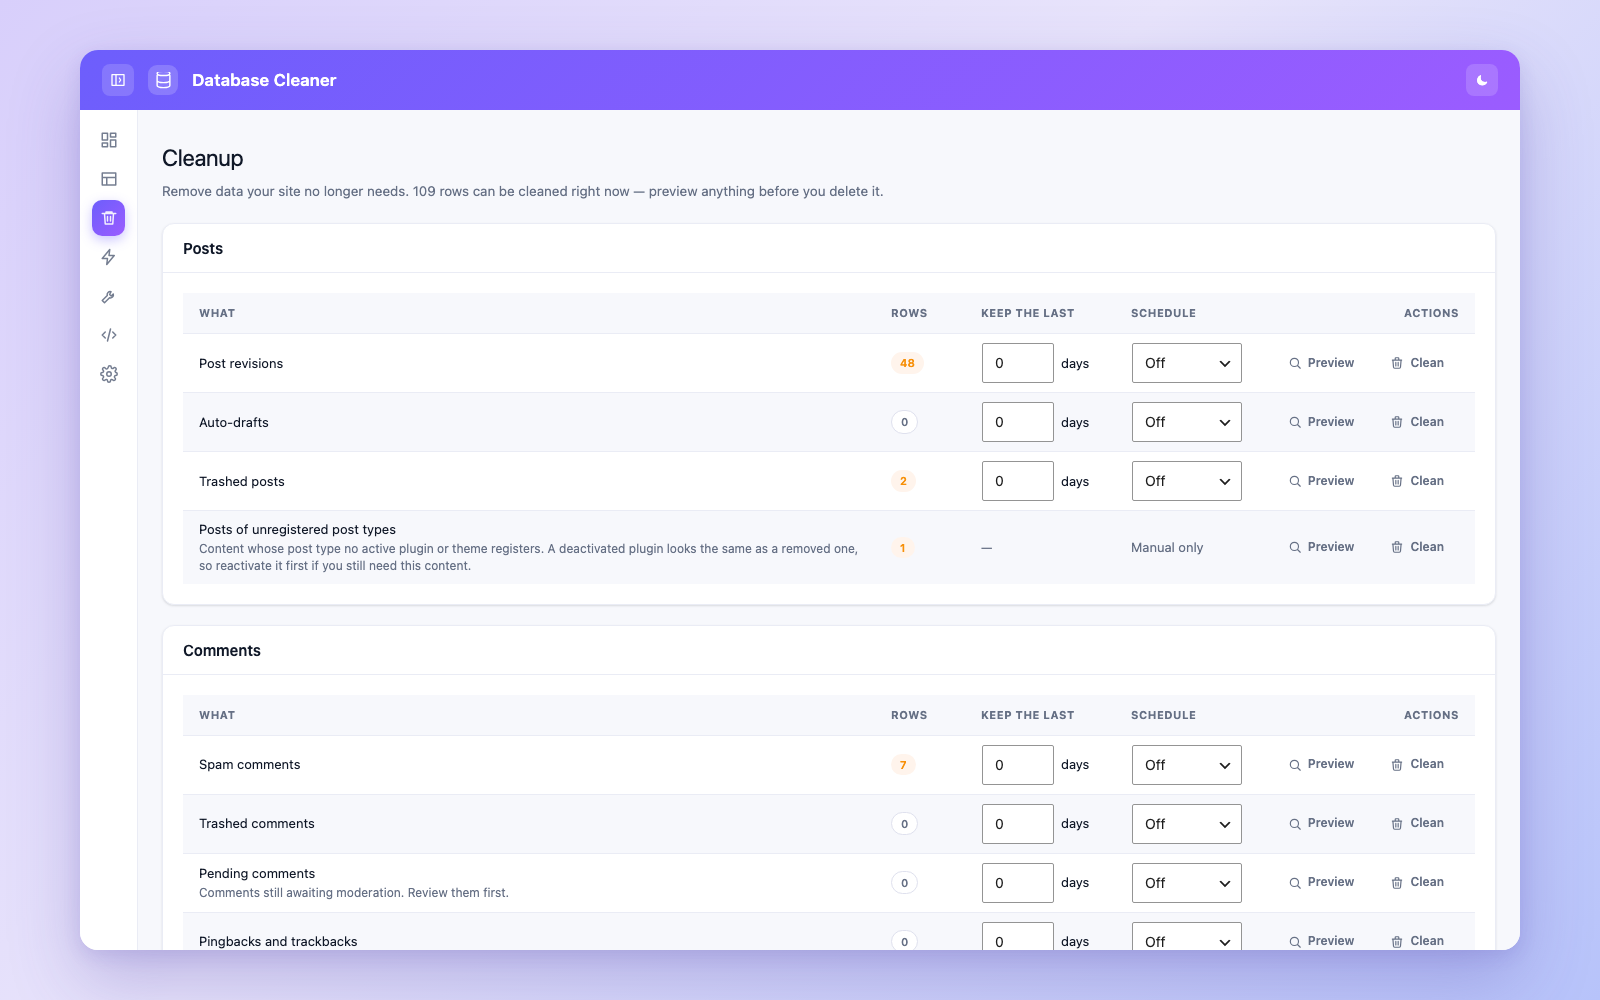Open the schedule dropdown for Trashed comments
The width and height of the screenshot is (1600, 1000).
(x=1187, y=824)
